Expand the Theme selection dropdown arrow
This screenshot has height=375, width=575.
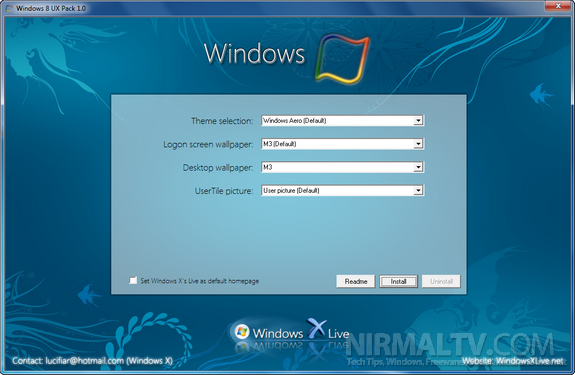[418, 120]
